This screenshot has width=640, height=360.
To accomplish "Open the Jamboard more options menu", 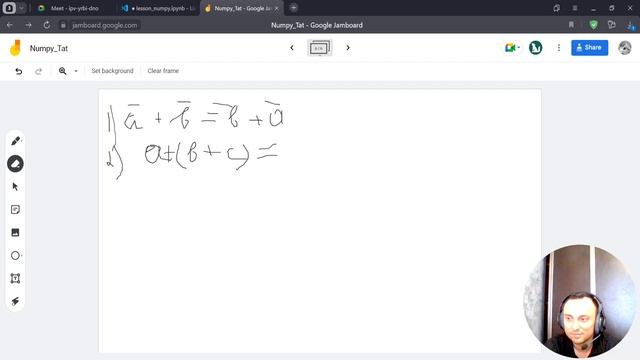I will 559,48.
